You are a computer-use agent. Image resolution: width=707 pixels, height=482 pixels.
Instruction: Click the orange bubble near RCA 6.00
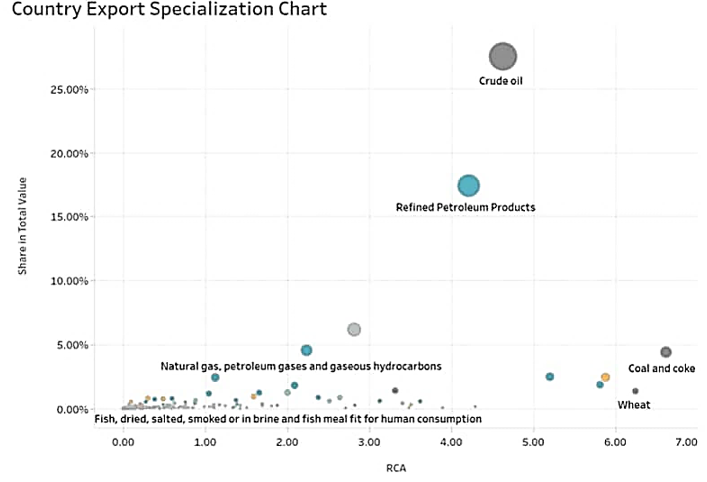605,377
